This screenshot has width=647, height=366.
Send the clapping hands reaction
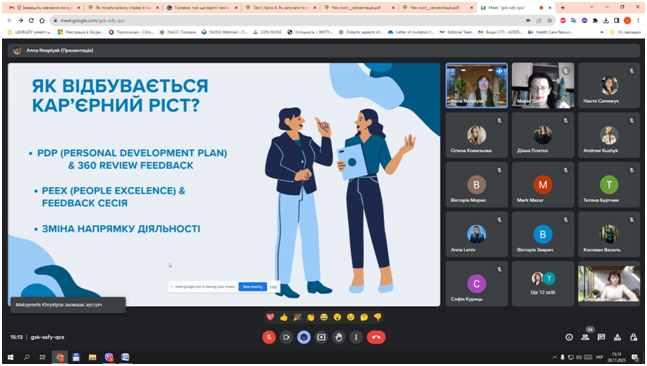(310, 317)
